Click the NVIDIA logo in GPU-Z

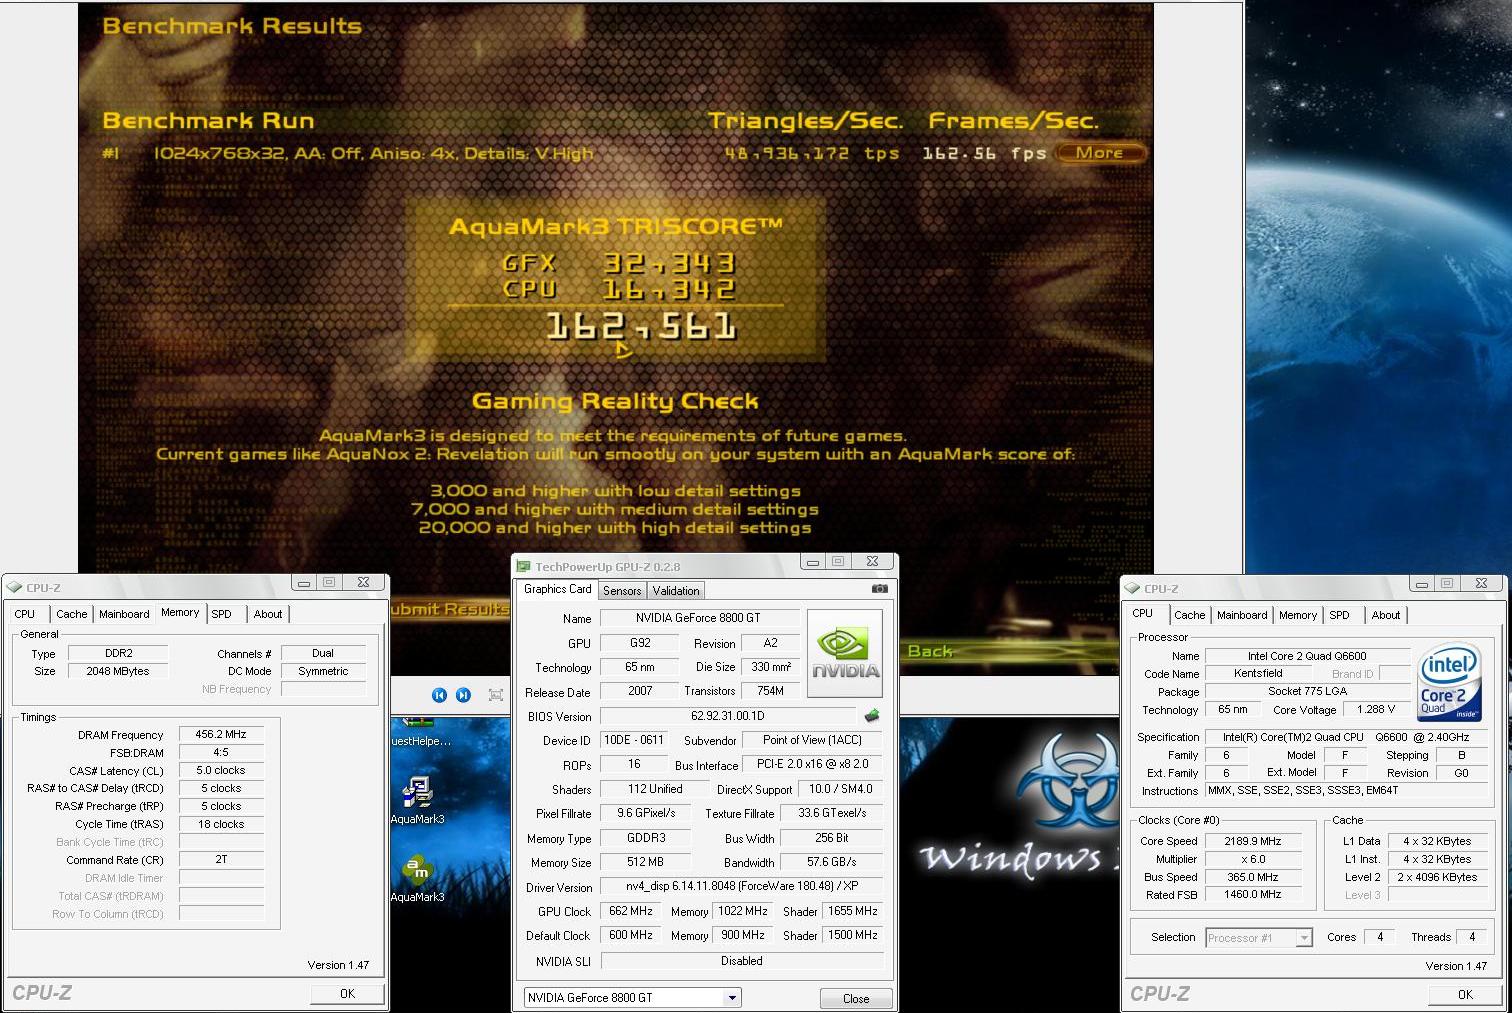(846, 651)
